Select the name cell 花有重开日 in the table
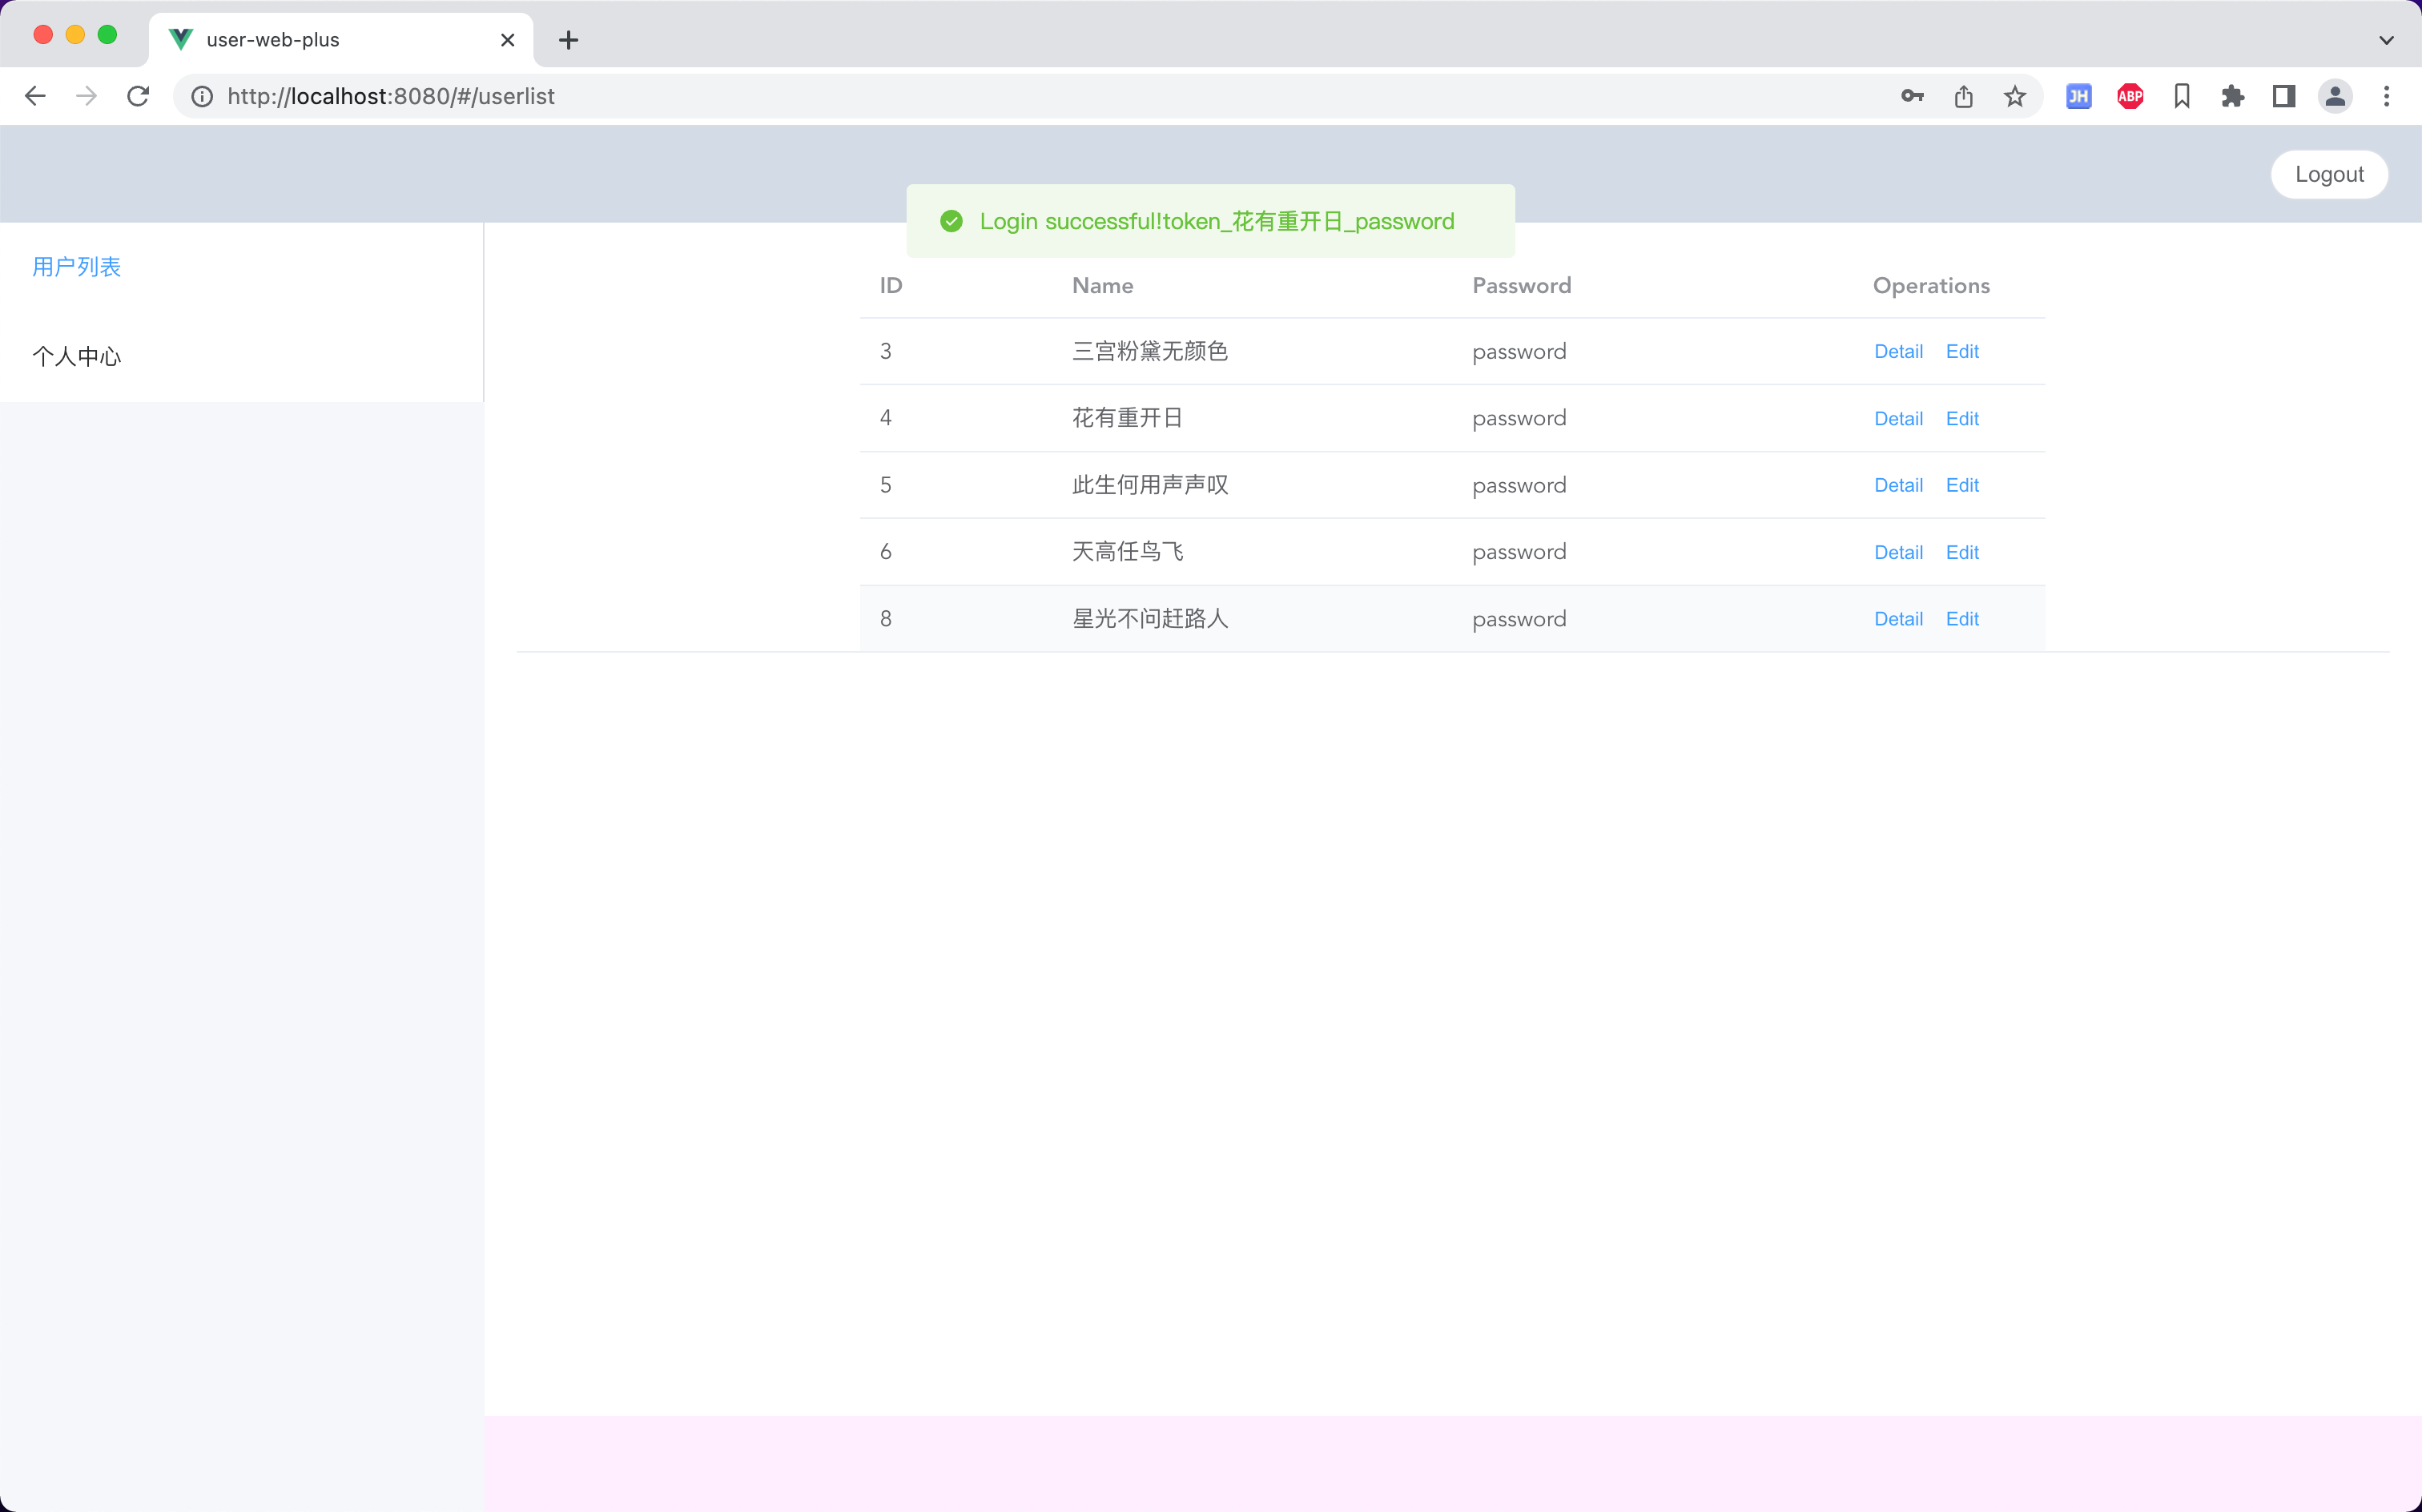 point(1127,419)
